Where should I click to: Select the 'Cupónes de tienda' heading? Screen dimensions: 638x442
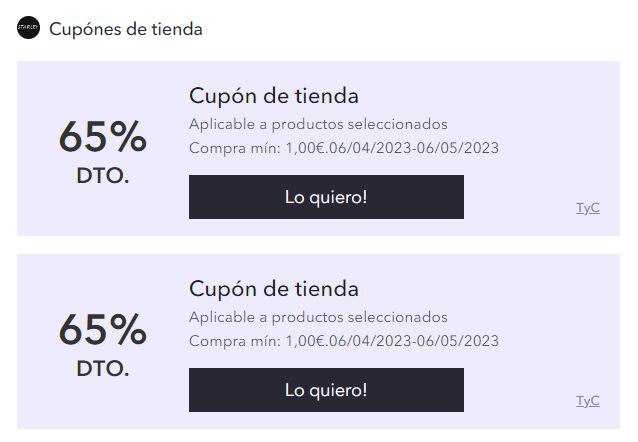coord(126,29)
